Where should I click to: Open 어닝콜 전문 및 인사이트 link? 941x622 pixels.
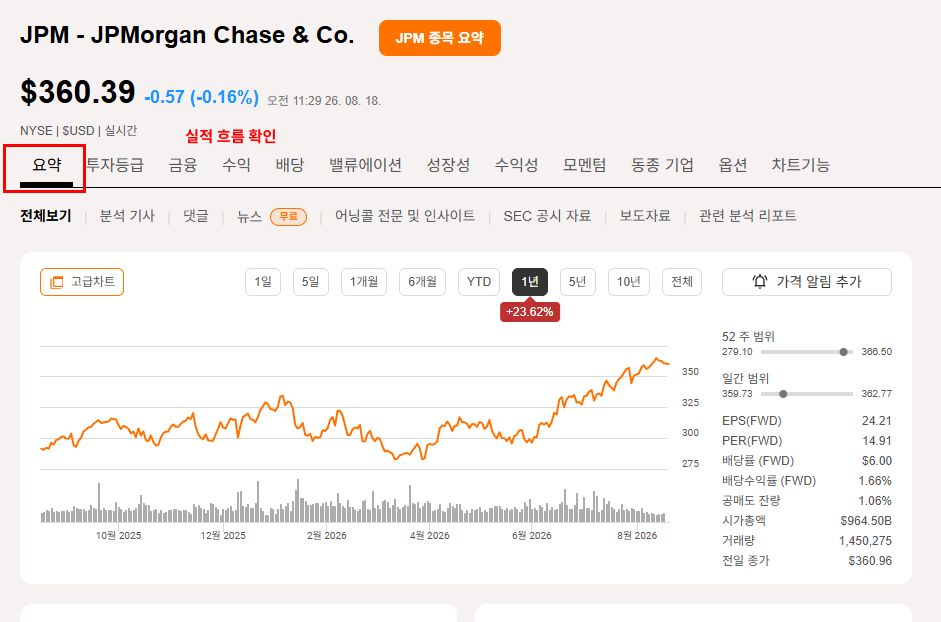(x=405, y=216)
